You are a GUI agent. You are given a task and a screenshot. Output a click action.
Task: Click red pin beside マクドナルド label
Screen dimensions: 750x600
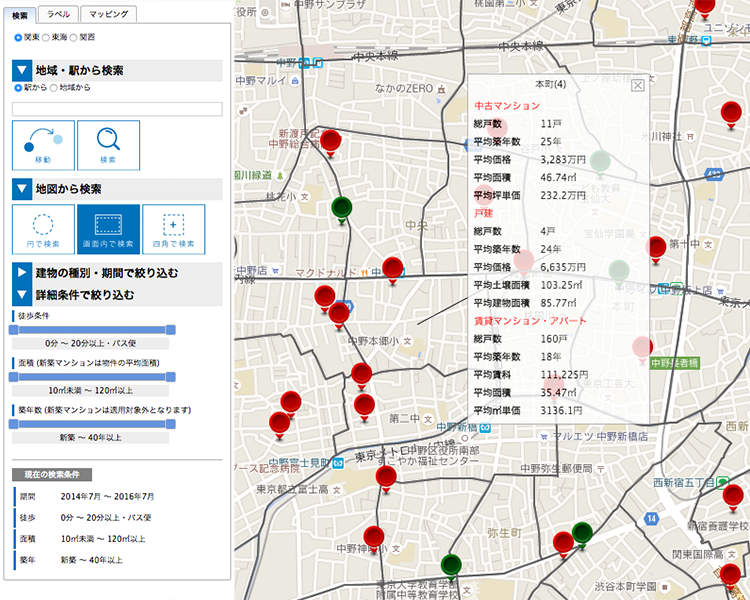pos(393,270)
